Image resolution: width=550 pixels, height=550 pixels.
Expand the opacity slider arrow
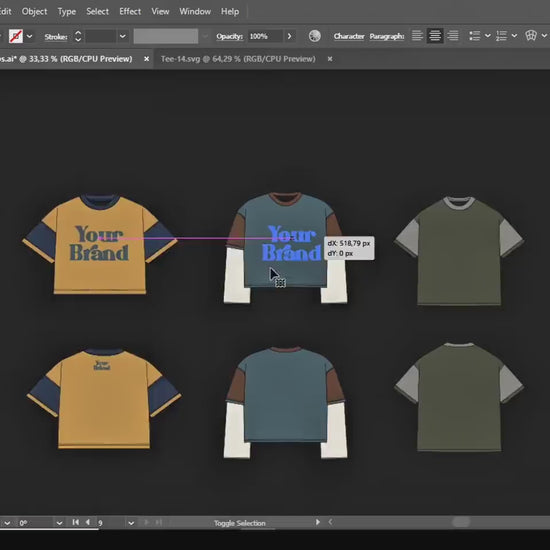(289, 36)
